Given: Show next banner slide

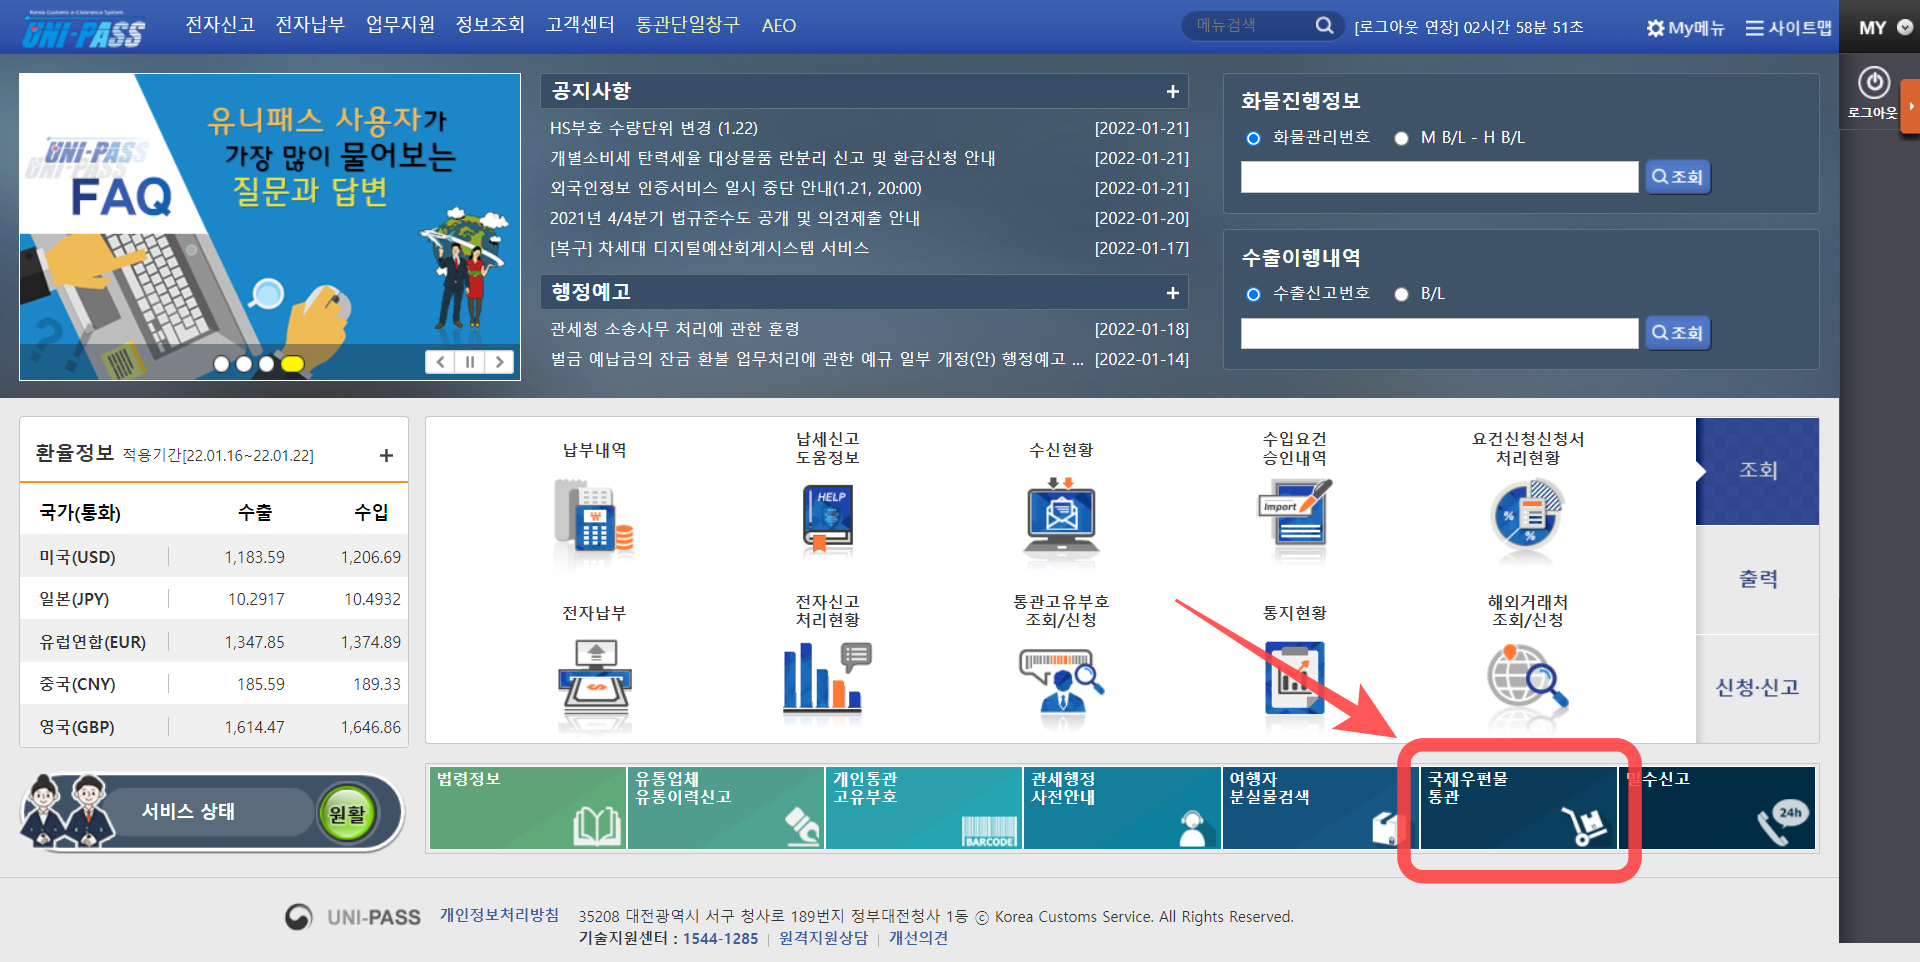Looking at the screenshot, I should (x=500, y=362).
